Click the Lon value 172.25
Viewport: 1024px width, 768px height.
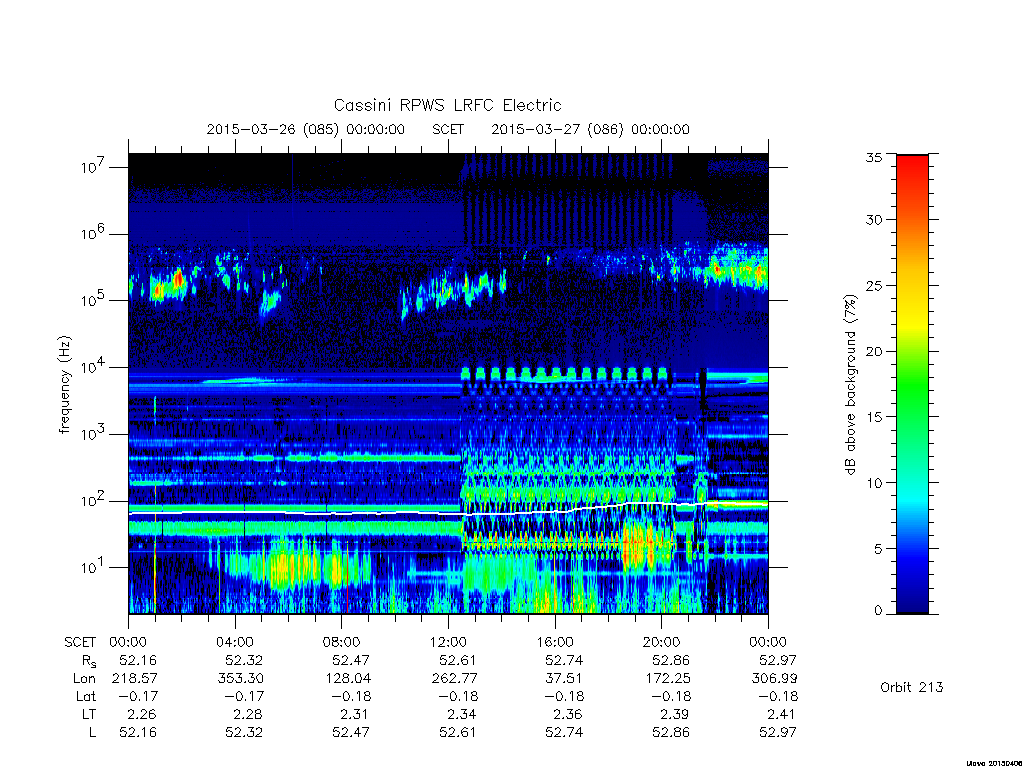click(x=667, y=679)
